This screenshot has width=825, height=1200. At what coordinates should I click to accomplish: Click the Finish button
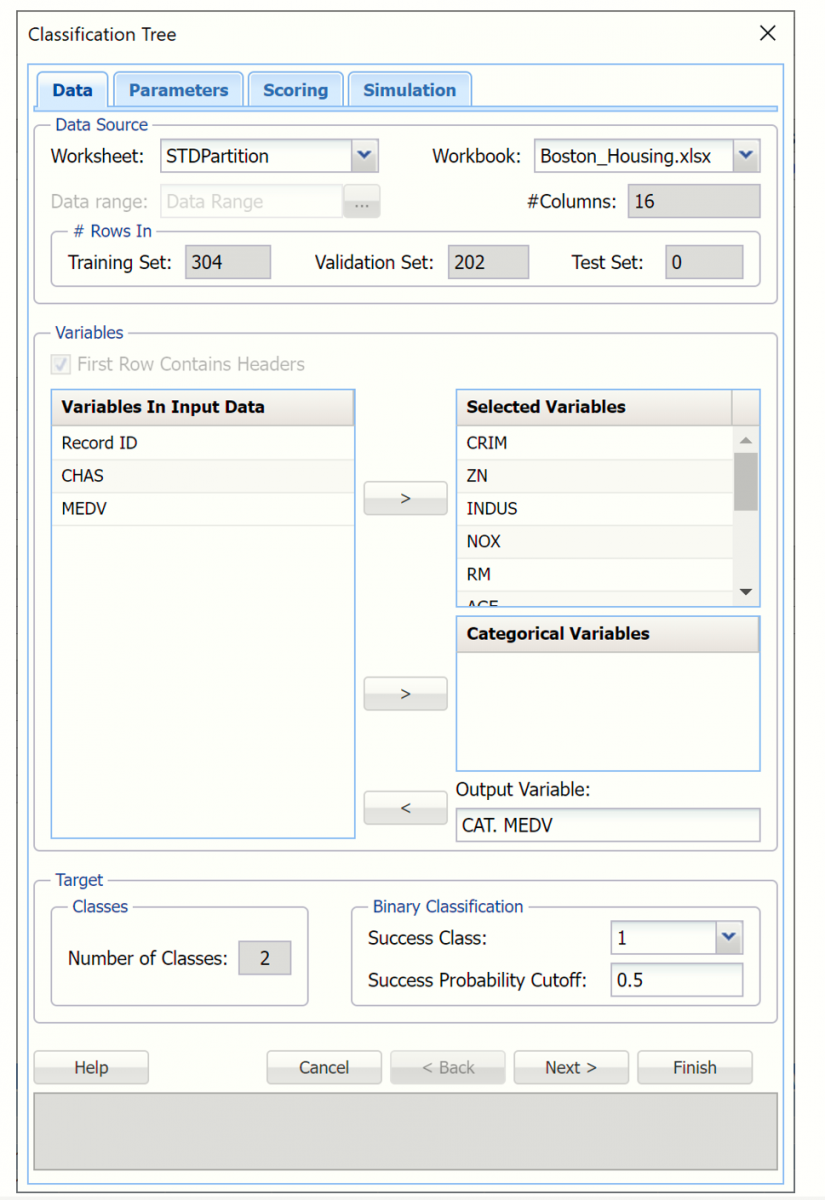tap(694, 1067)
